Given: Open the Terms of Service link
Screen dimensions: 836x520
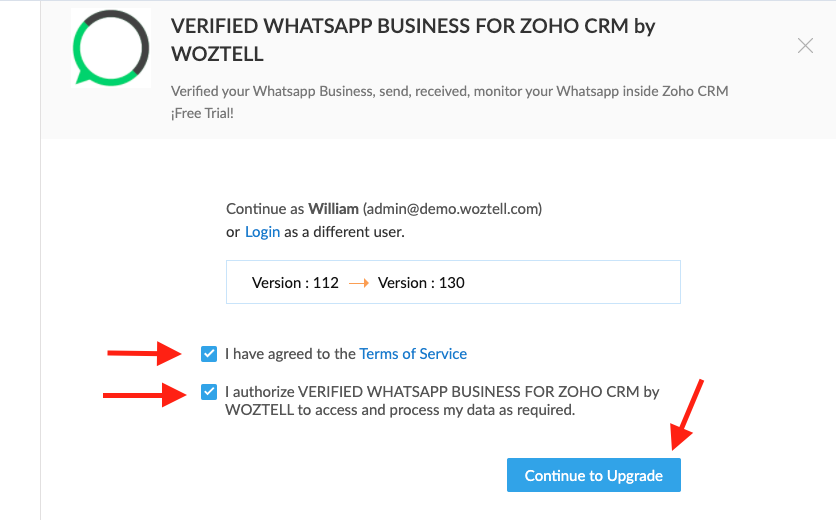Looking at the screenshot, I should click(x=413, y=354).
